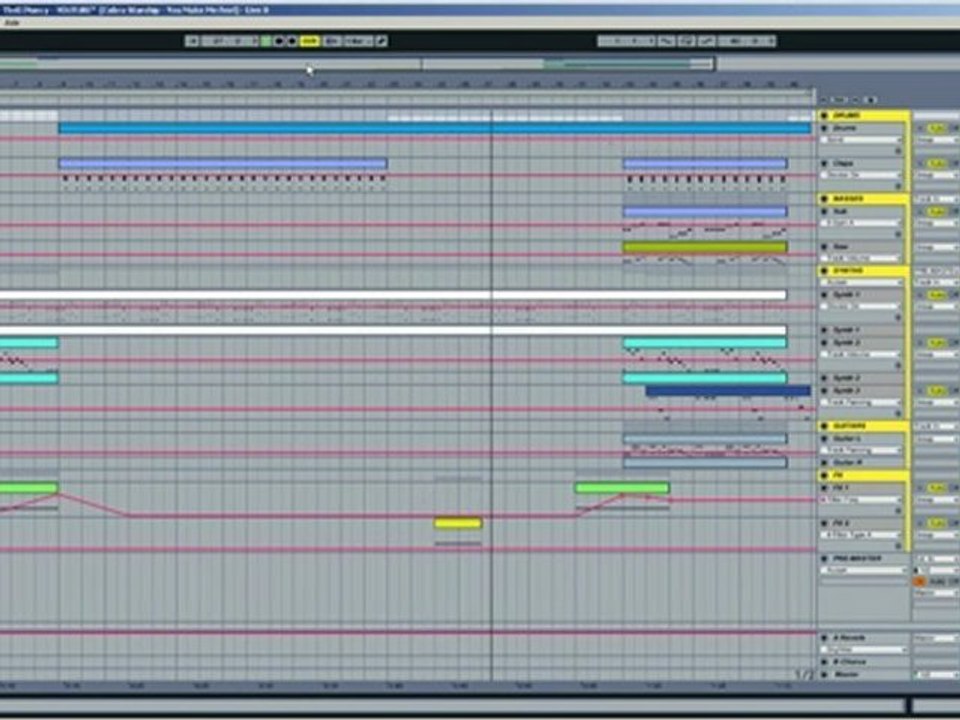Screen dimensions: 960x720
Task: Select the dark blue Synth 3 clip
Action: click(728, 391)
